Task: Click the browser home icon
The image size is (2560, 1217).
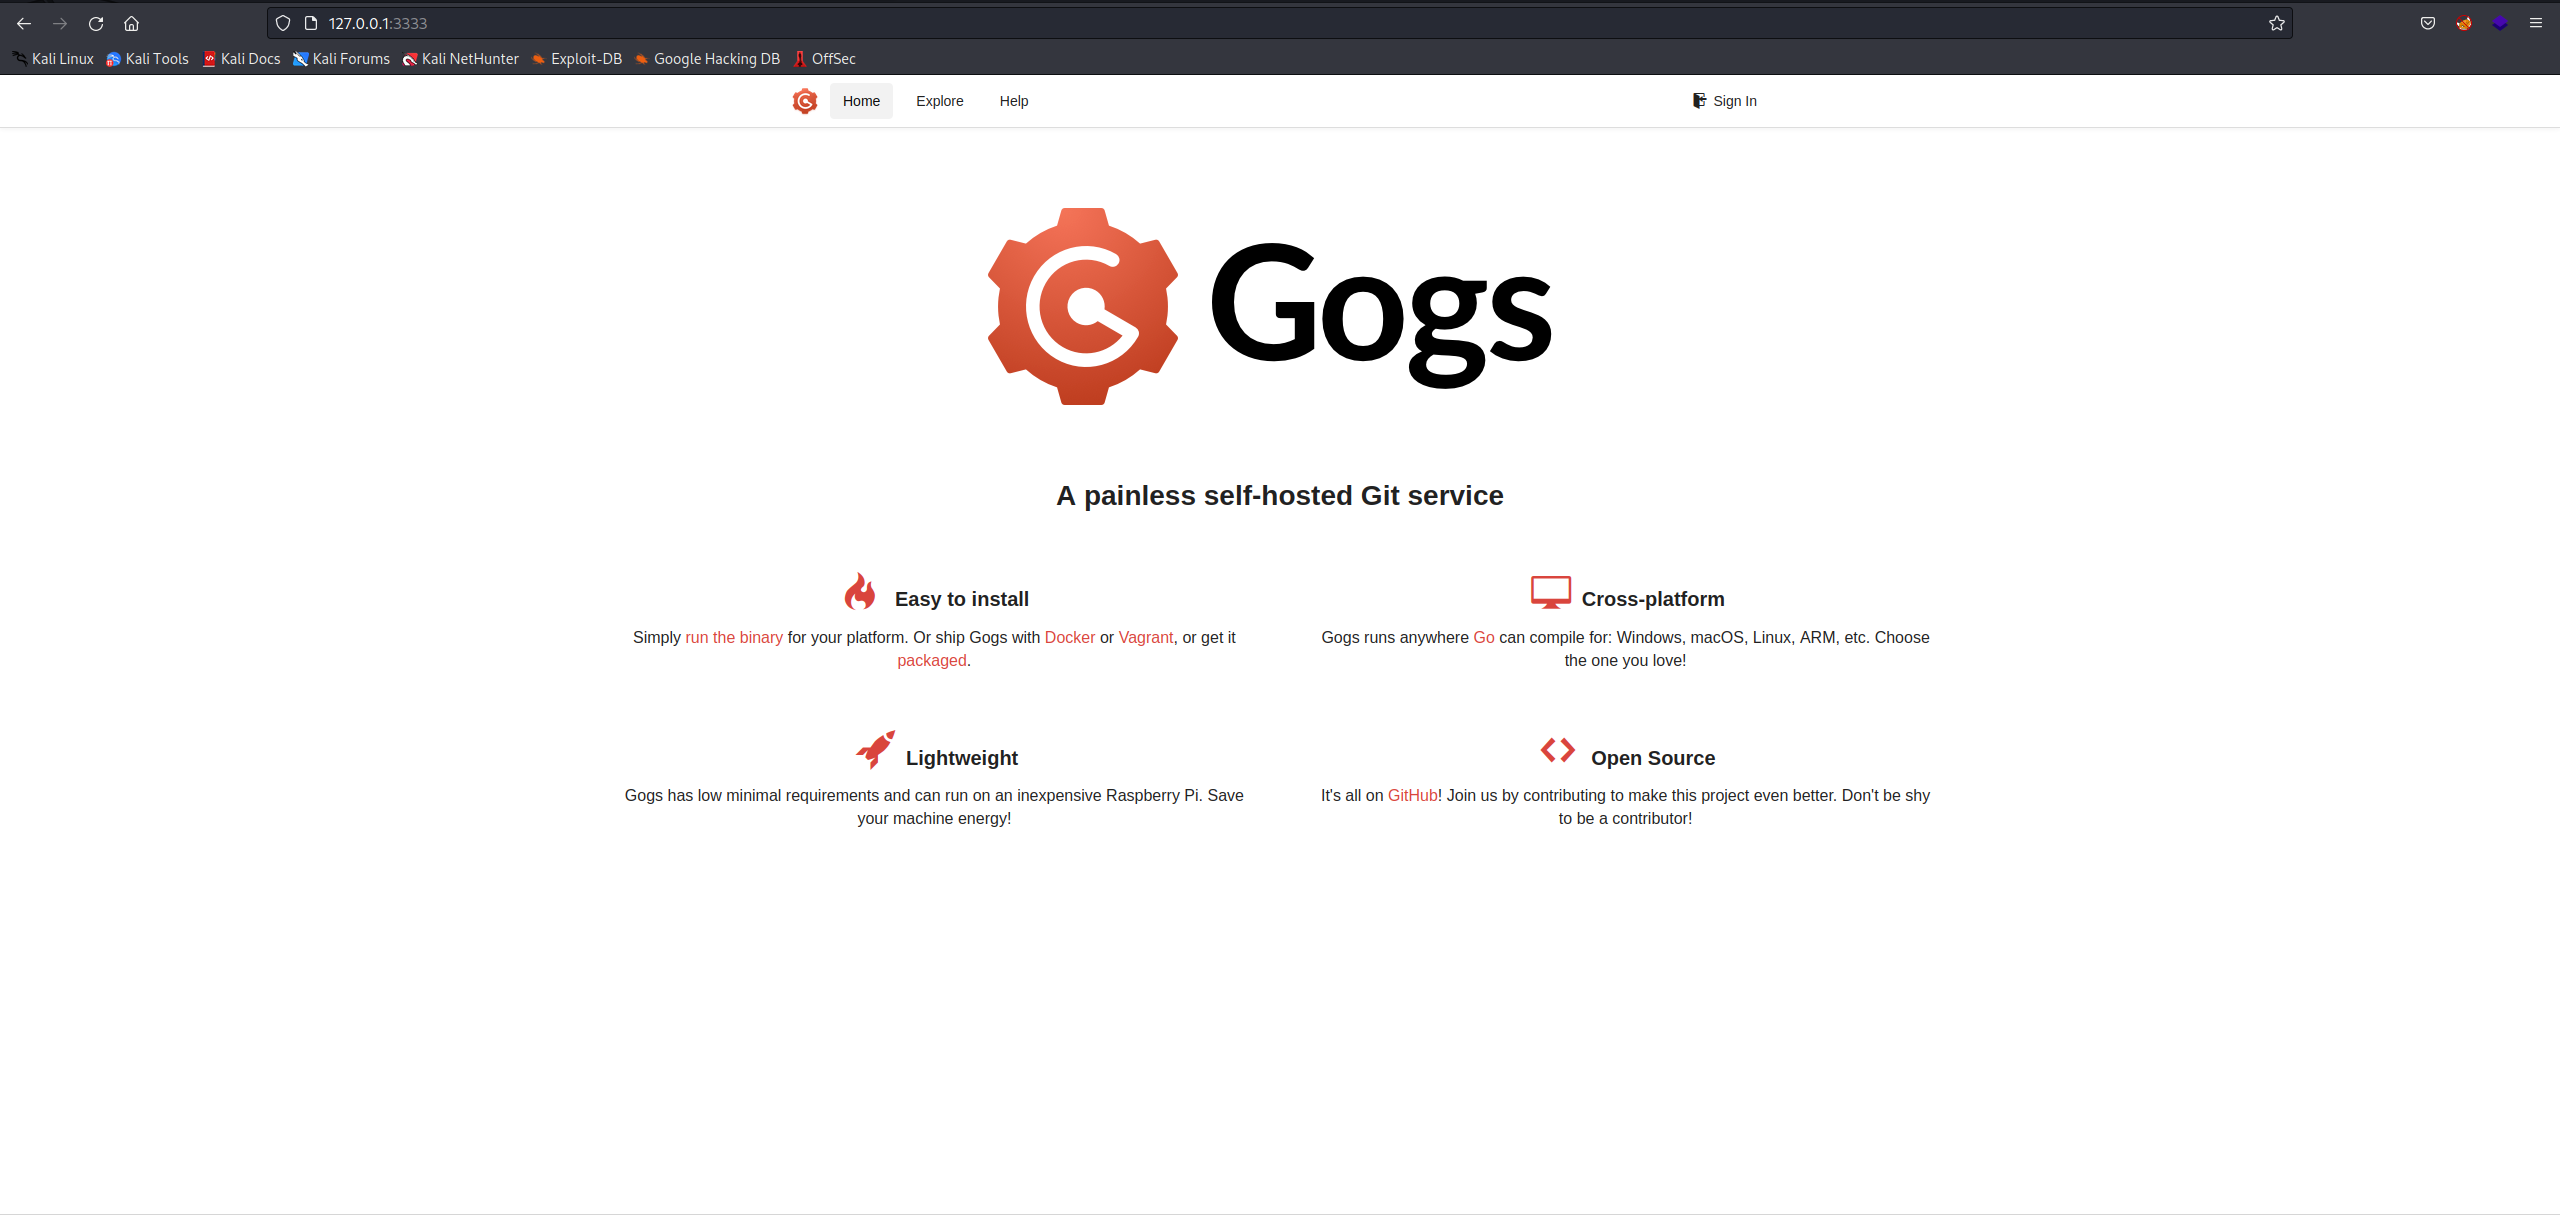Action: [x=131, y=23]
